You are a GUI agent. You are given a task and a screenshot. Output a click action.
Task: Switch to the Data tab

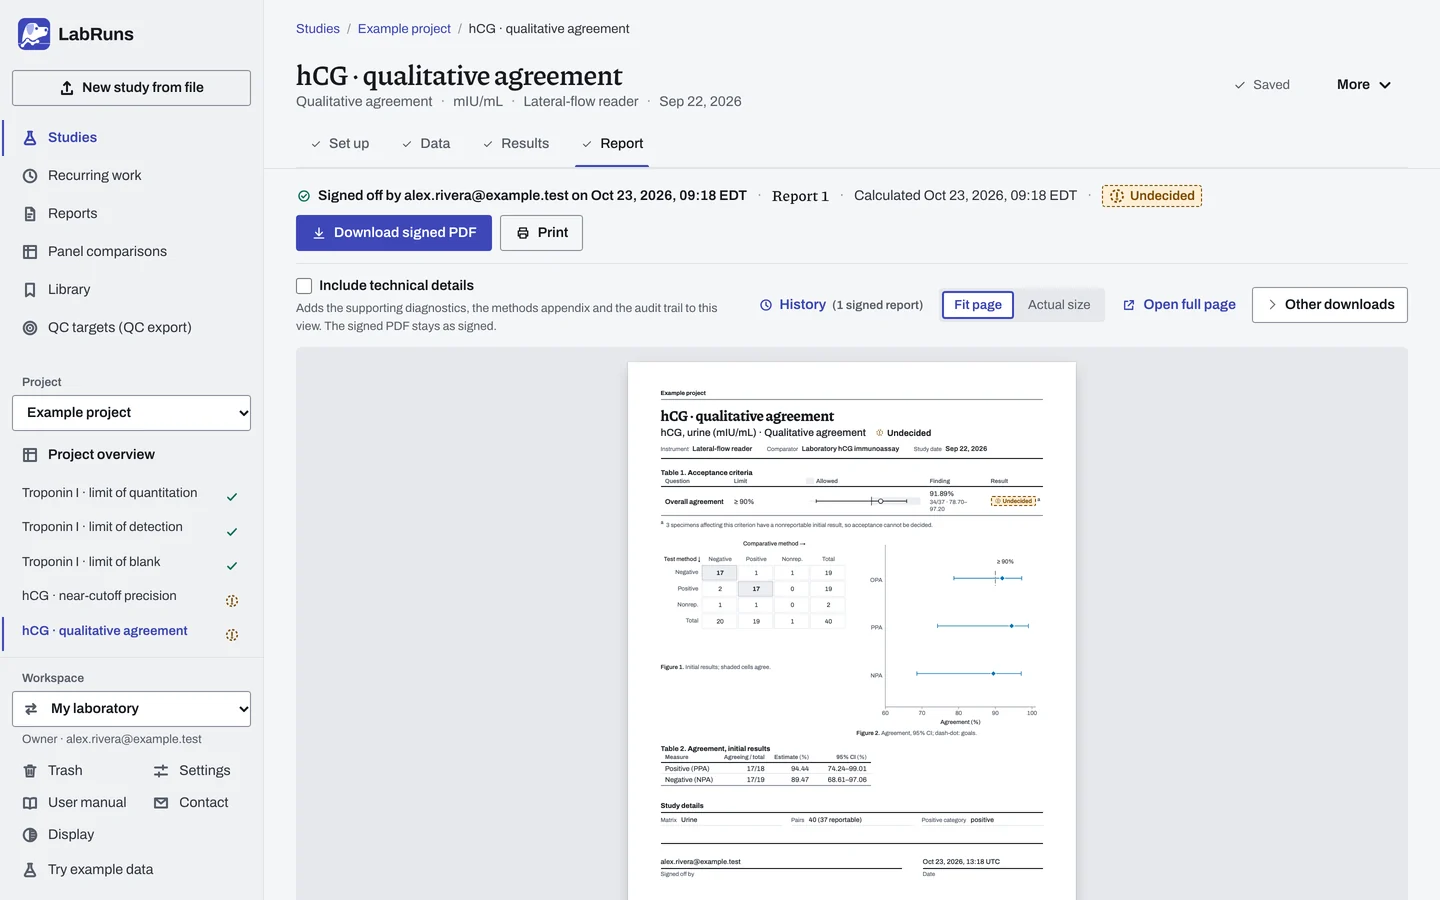pos(426,144)
